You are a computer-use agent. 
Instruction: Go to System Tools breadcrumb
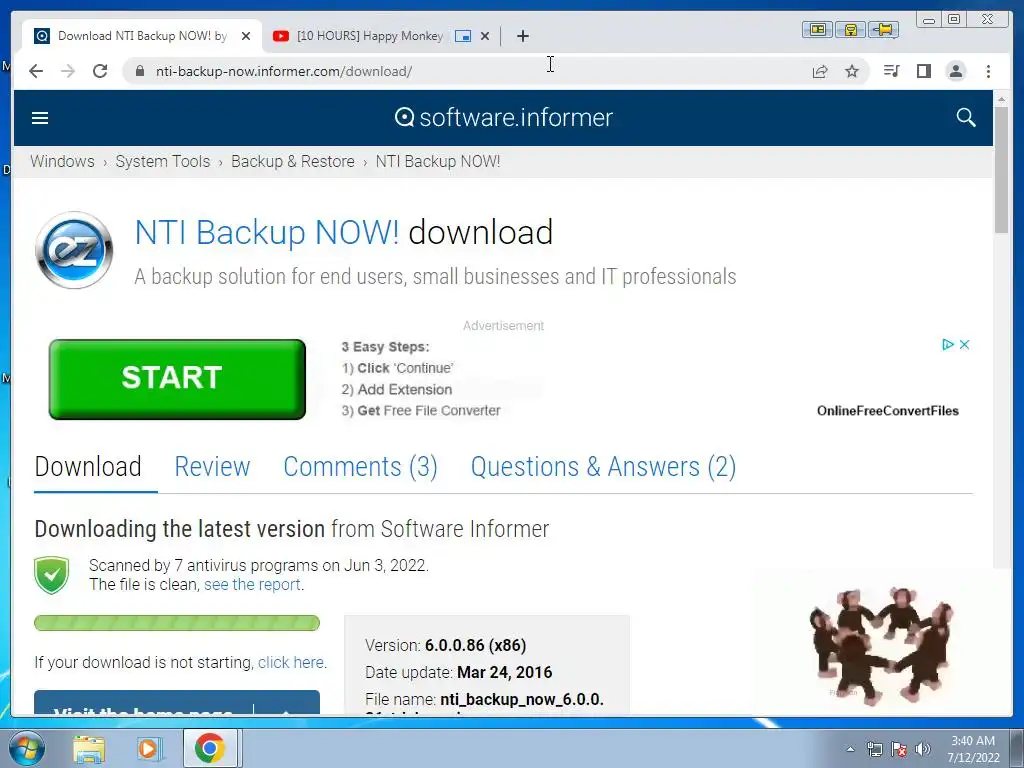coord(163,161)
